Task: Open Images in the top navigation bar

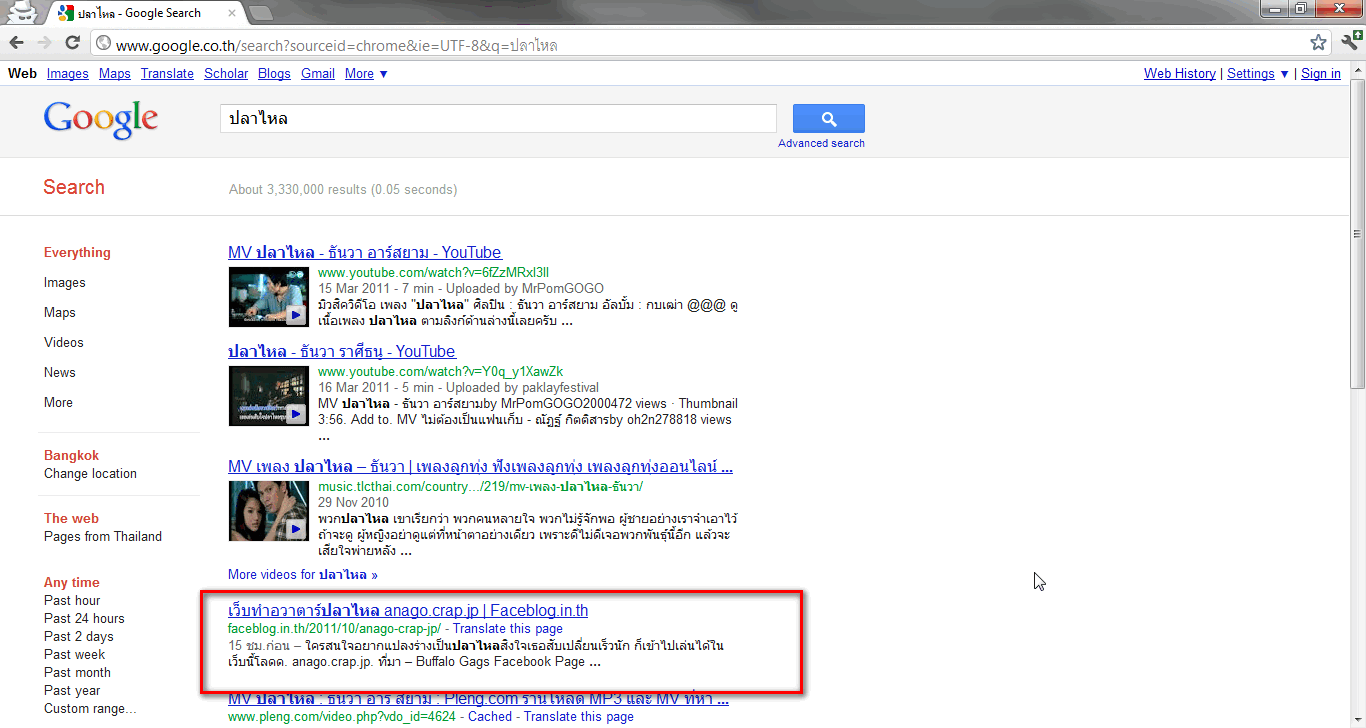Action: (68, 74)
